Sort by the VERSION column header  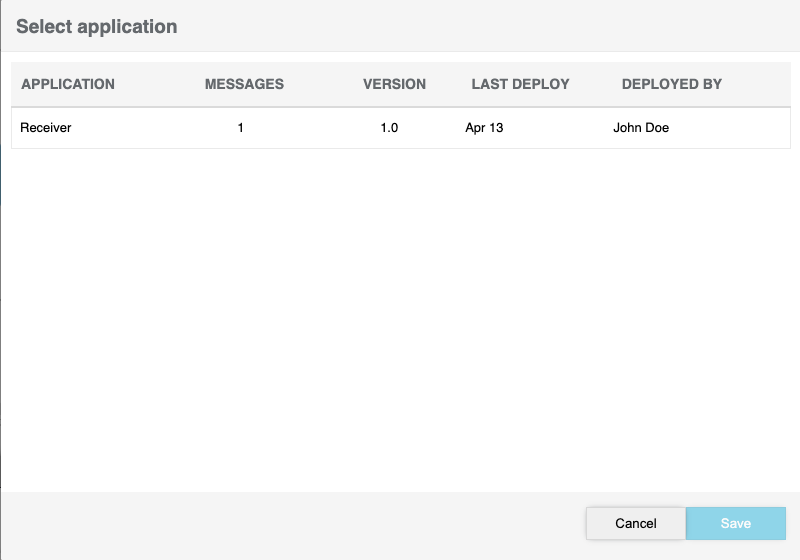[x=394, y=84]
